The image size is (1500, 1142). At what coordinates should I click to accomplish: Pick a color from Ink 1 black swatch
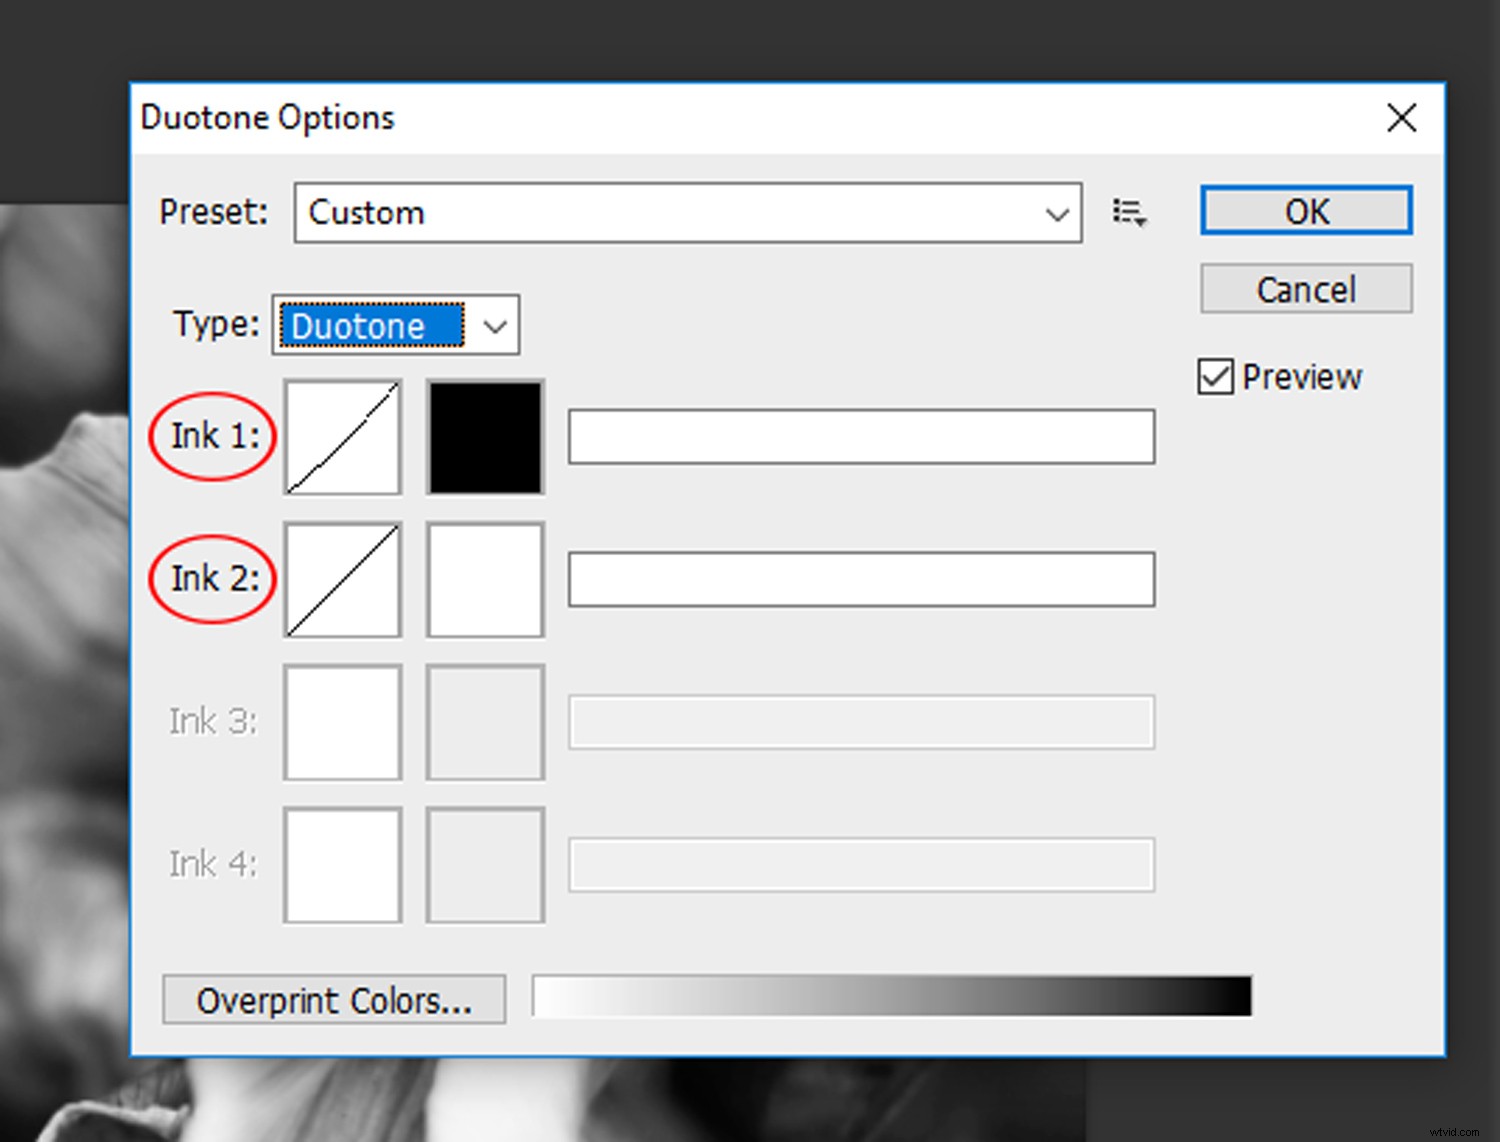(484, 437)
